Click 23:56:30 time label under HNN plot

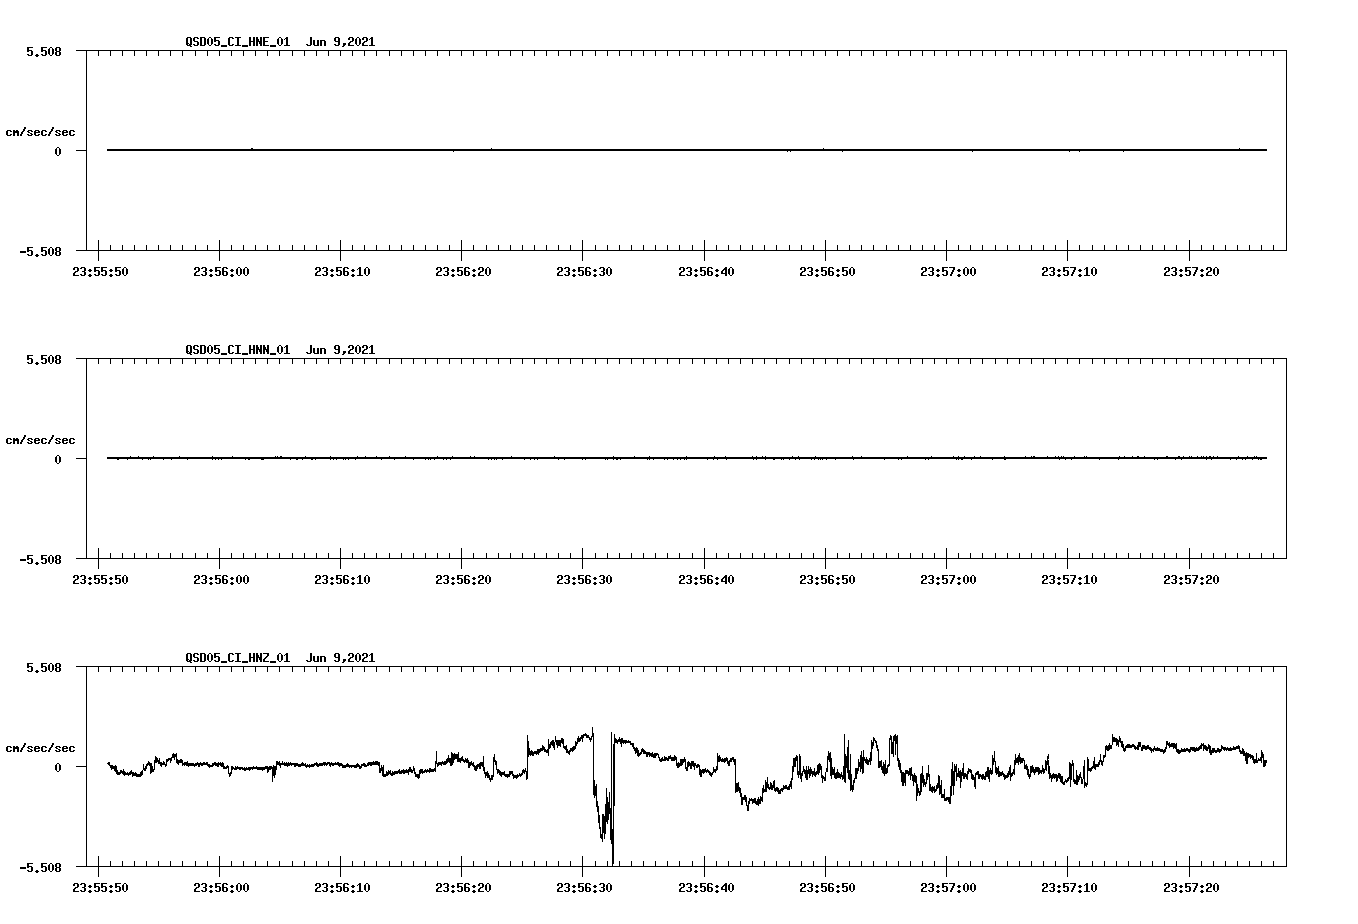(583, 579)
